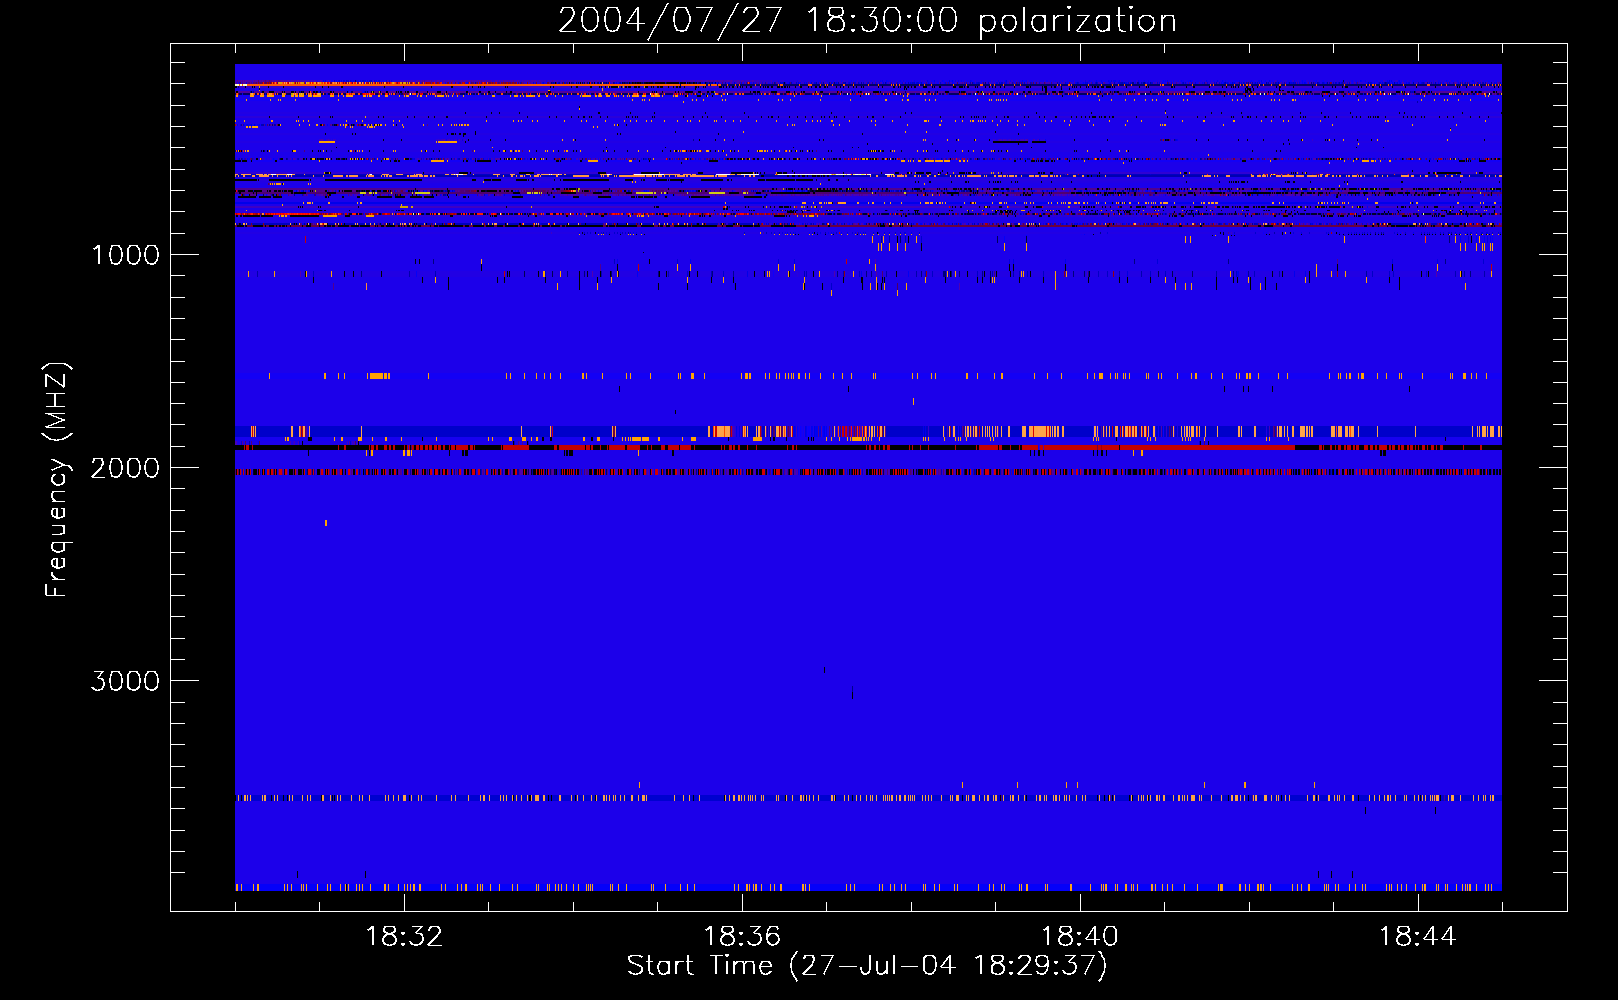Click the 18:36 time tick label
The image size is (1618, 1000).
tap(742, 937)
